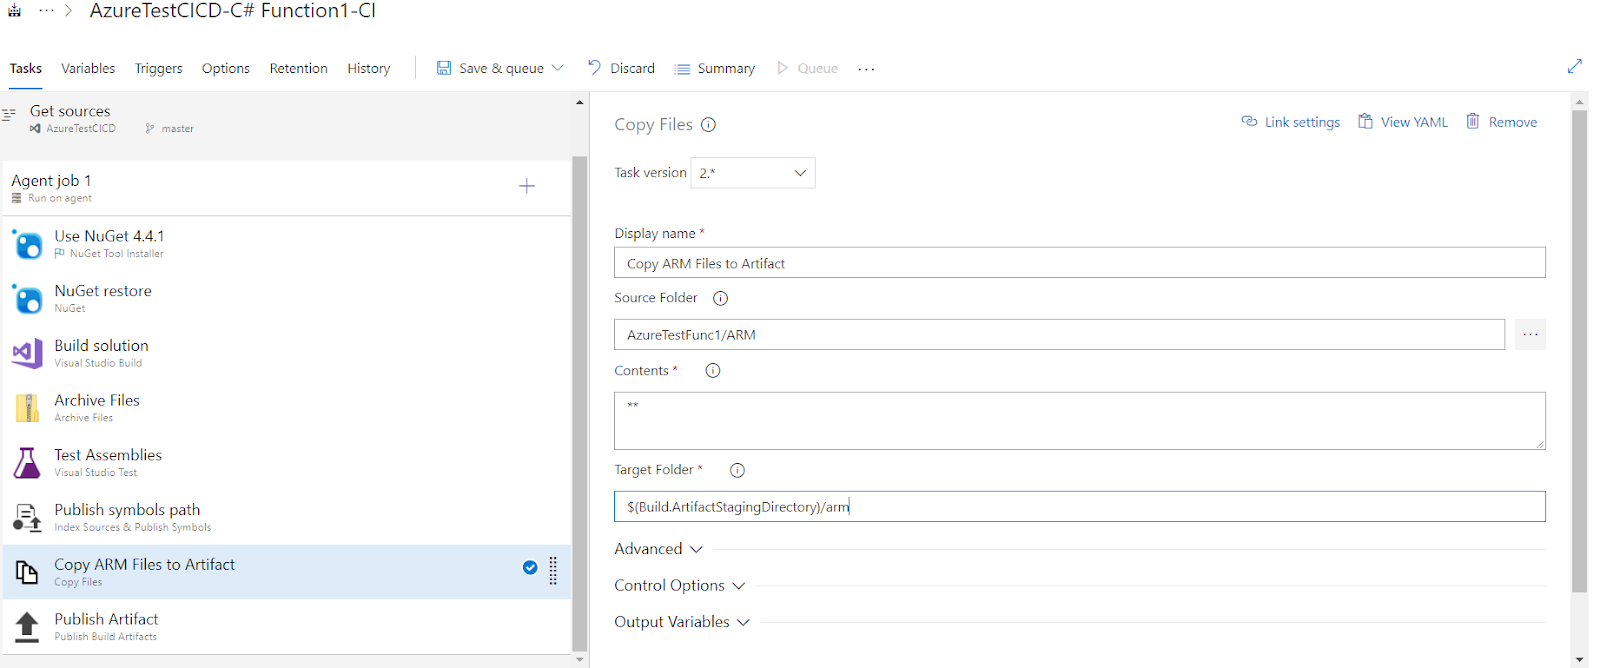Open the Task version dropdown
Image resolution: width=1600 pixels, height=668 pixels.
pyautogui.click(x=753, y=173)
